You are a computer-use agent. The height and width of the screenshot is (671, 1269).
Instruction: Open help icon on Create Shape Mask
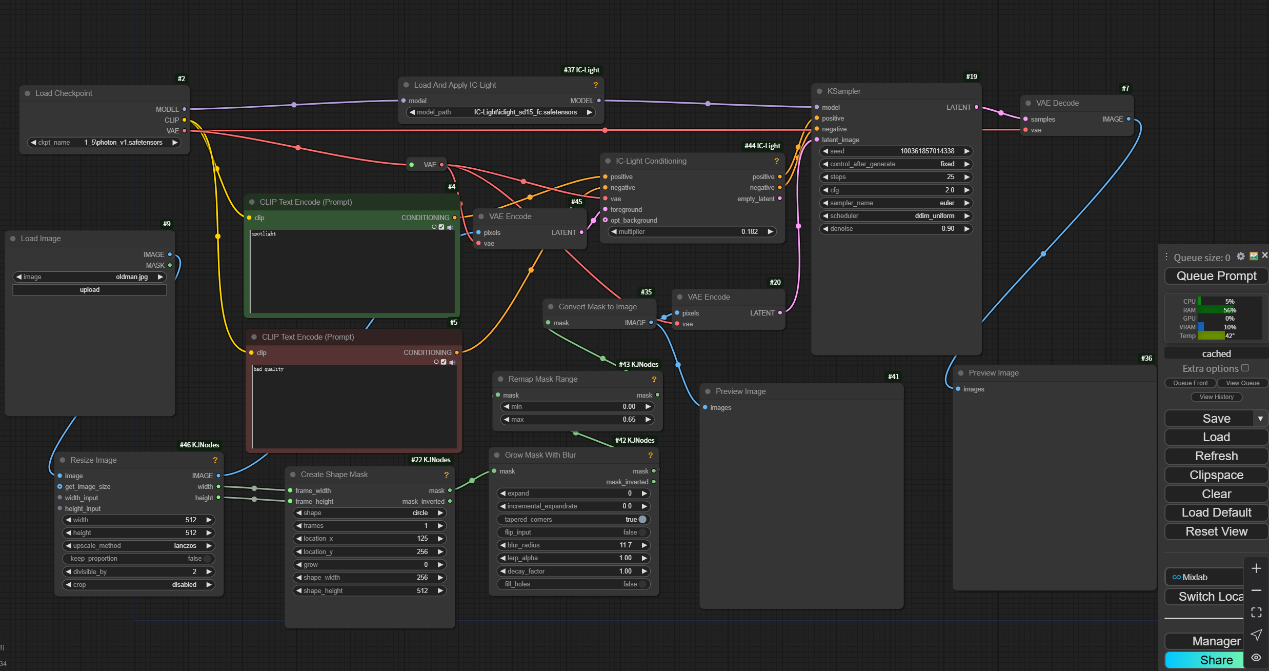446,474
